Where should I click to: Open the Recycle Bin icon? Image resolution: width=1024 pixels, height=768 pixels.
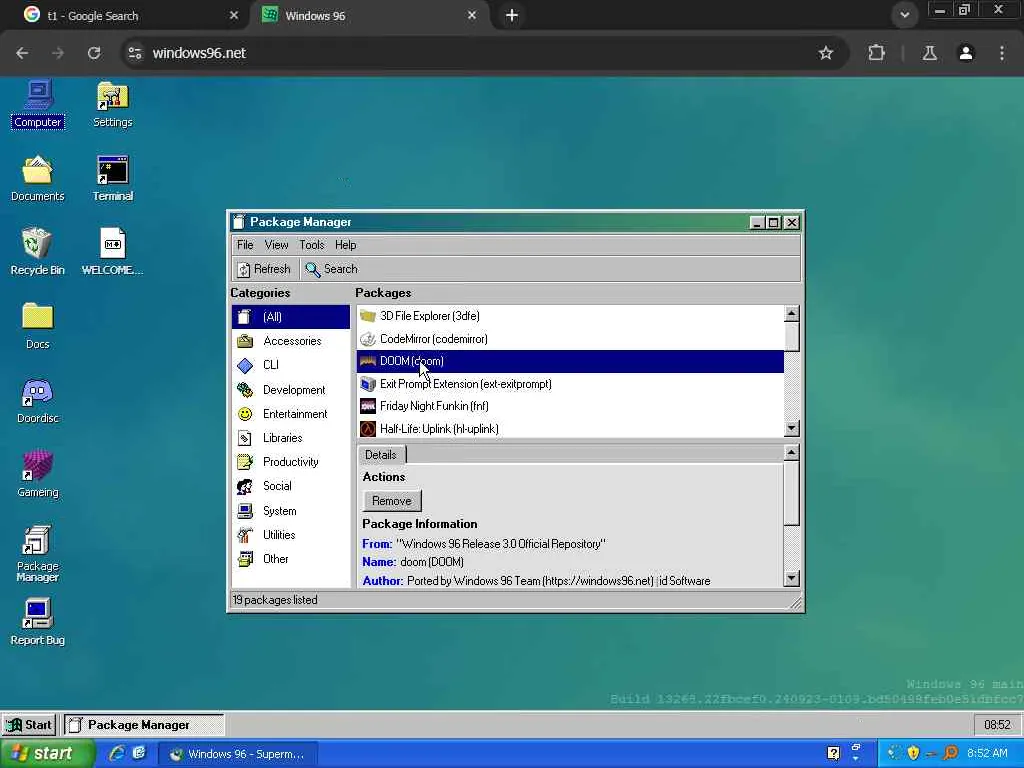[x=37, y=252]
